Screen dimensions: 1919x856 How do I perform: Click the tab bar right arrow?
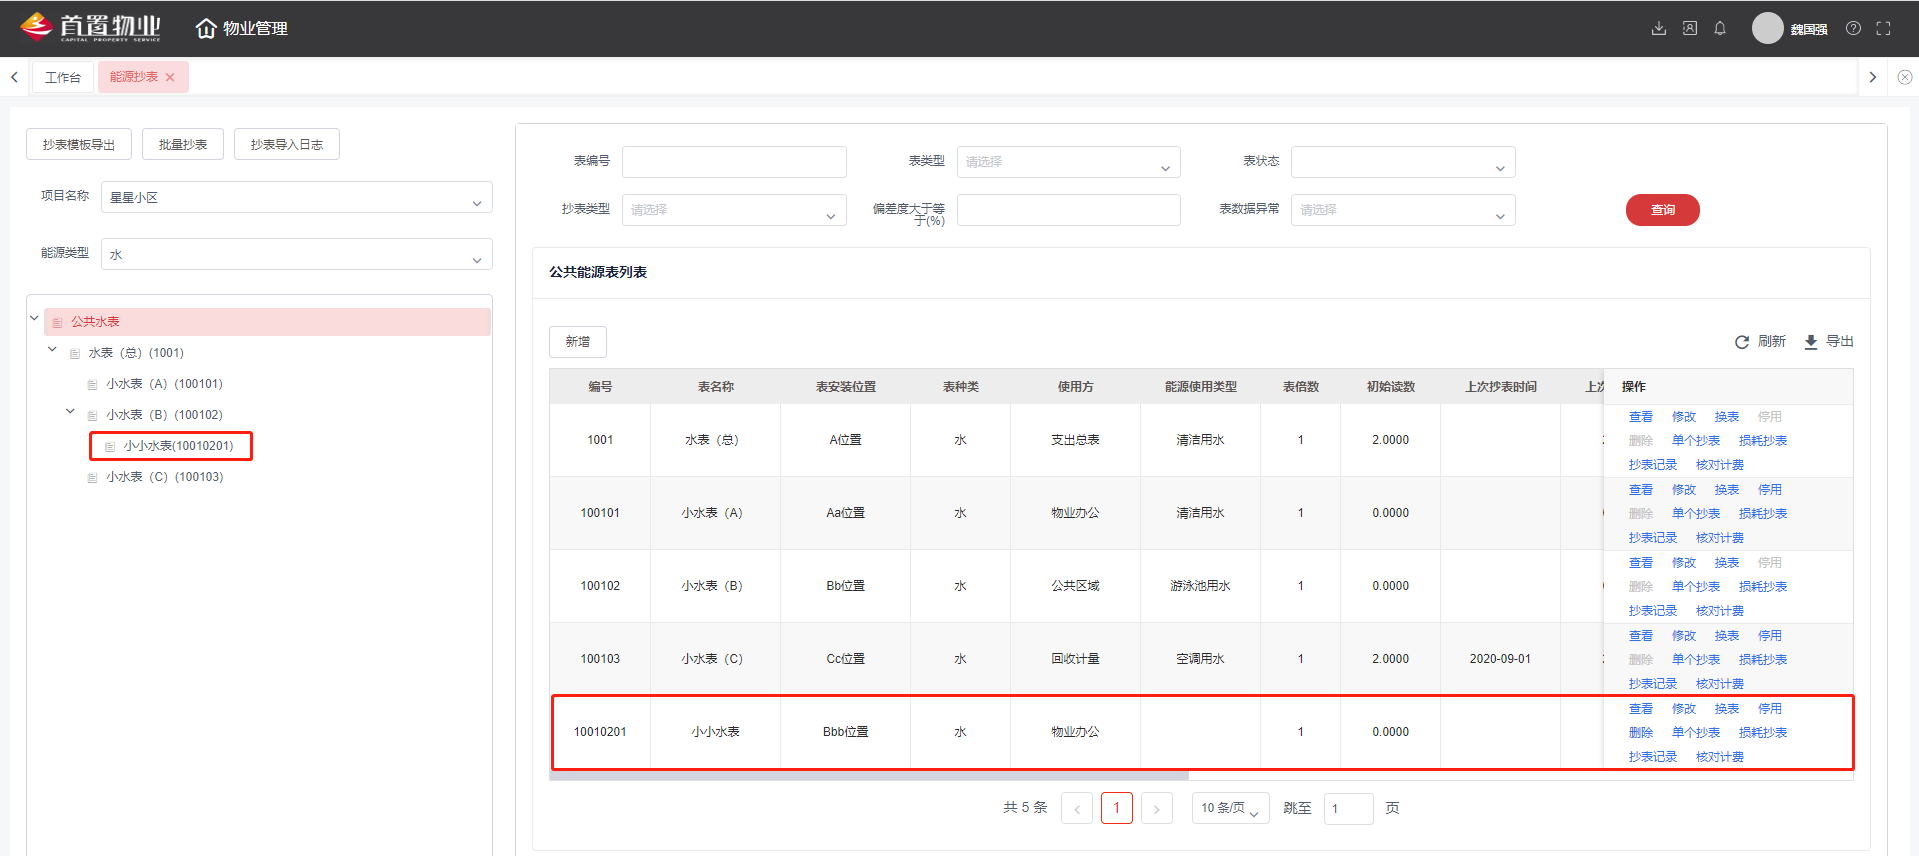(1873, 77)
